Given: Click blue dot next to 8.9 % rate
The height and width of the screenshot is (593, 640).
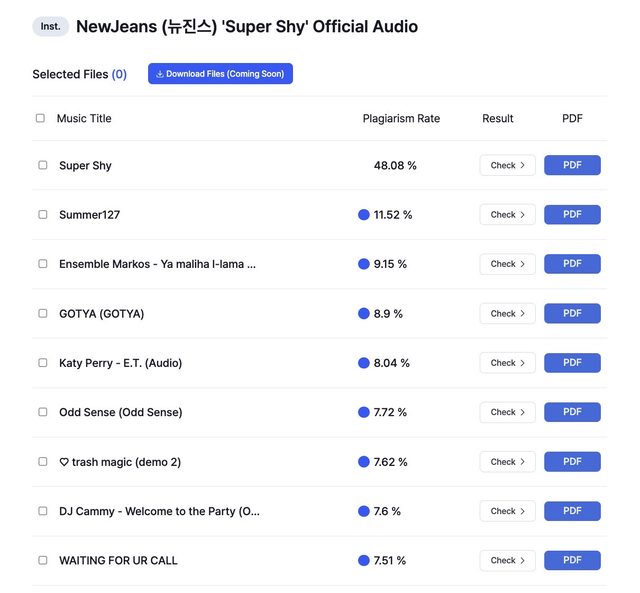Looking at the screenshot, I should [x=364, y=314].
